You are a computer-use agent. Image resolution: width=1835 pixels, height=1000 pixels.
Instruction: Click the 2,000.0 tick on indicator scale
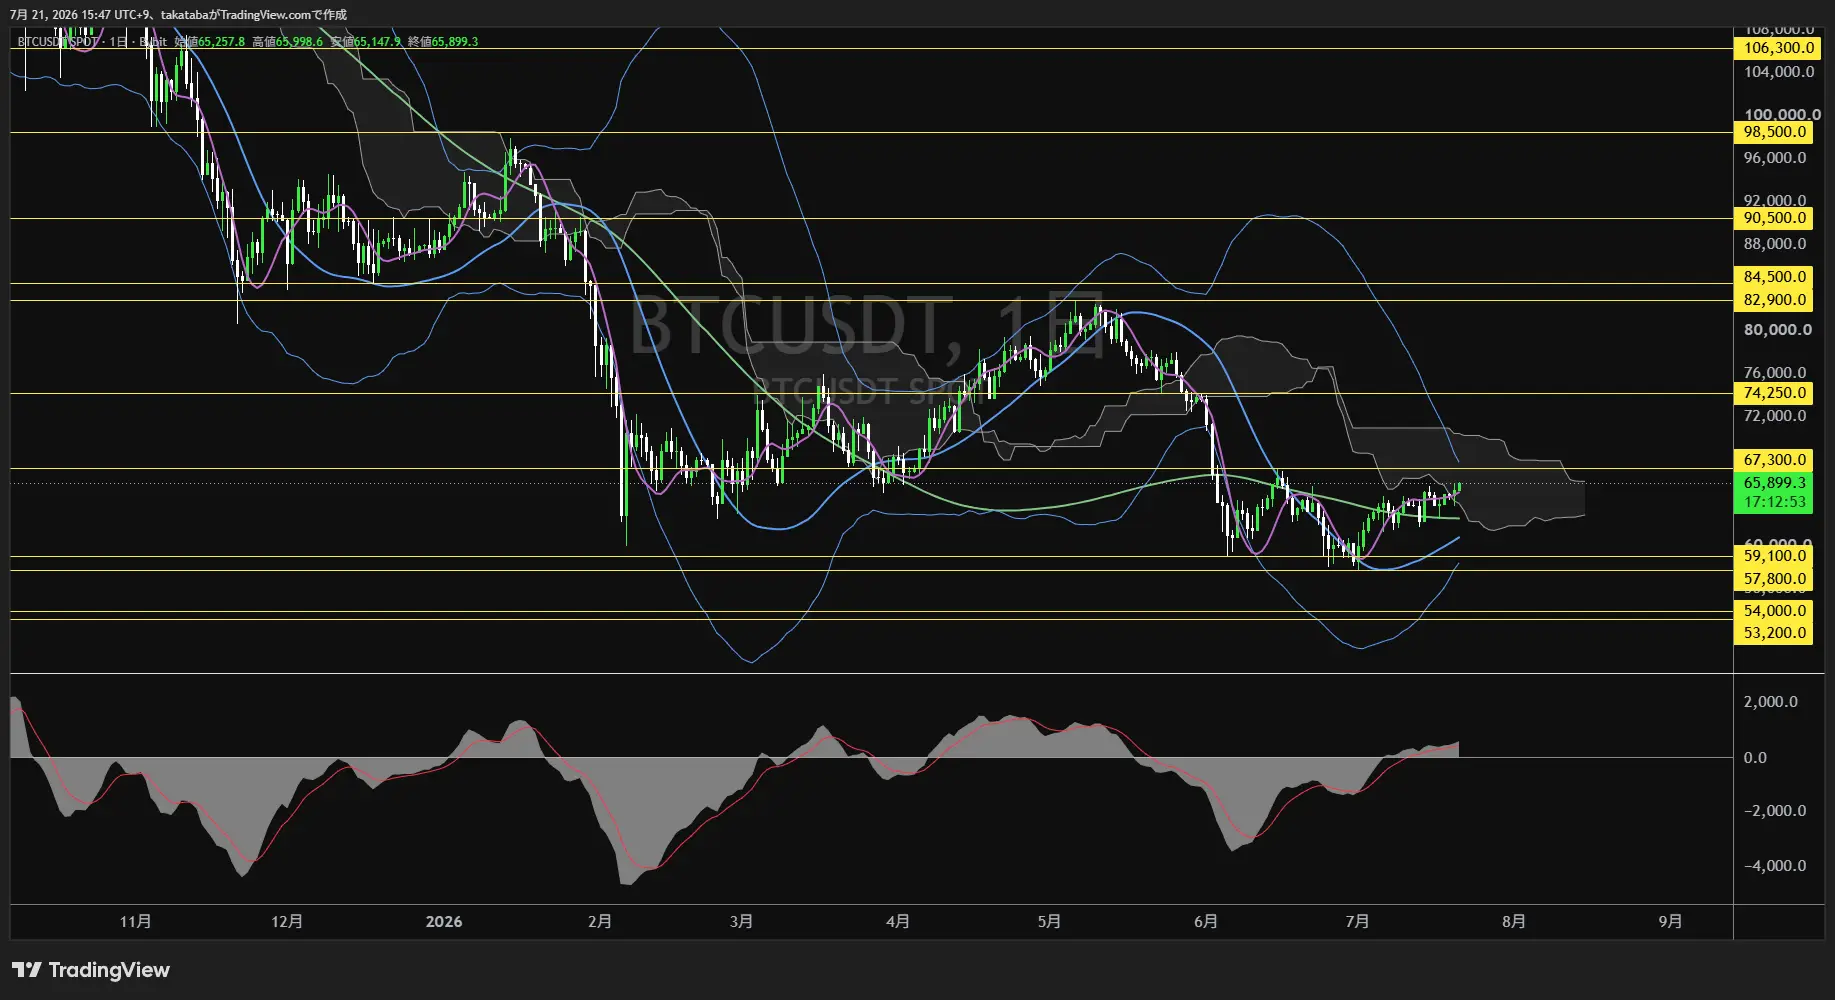click(x=1770, y=702)
